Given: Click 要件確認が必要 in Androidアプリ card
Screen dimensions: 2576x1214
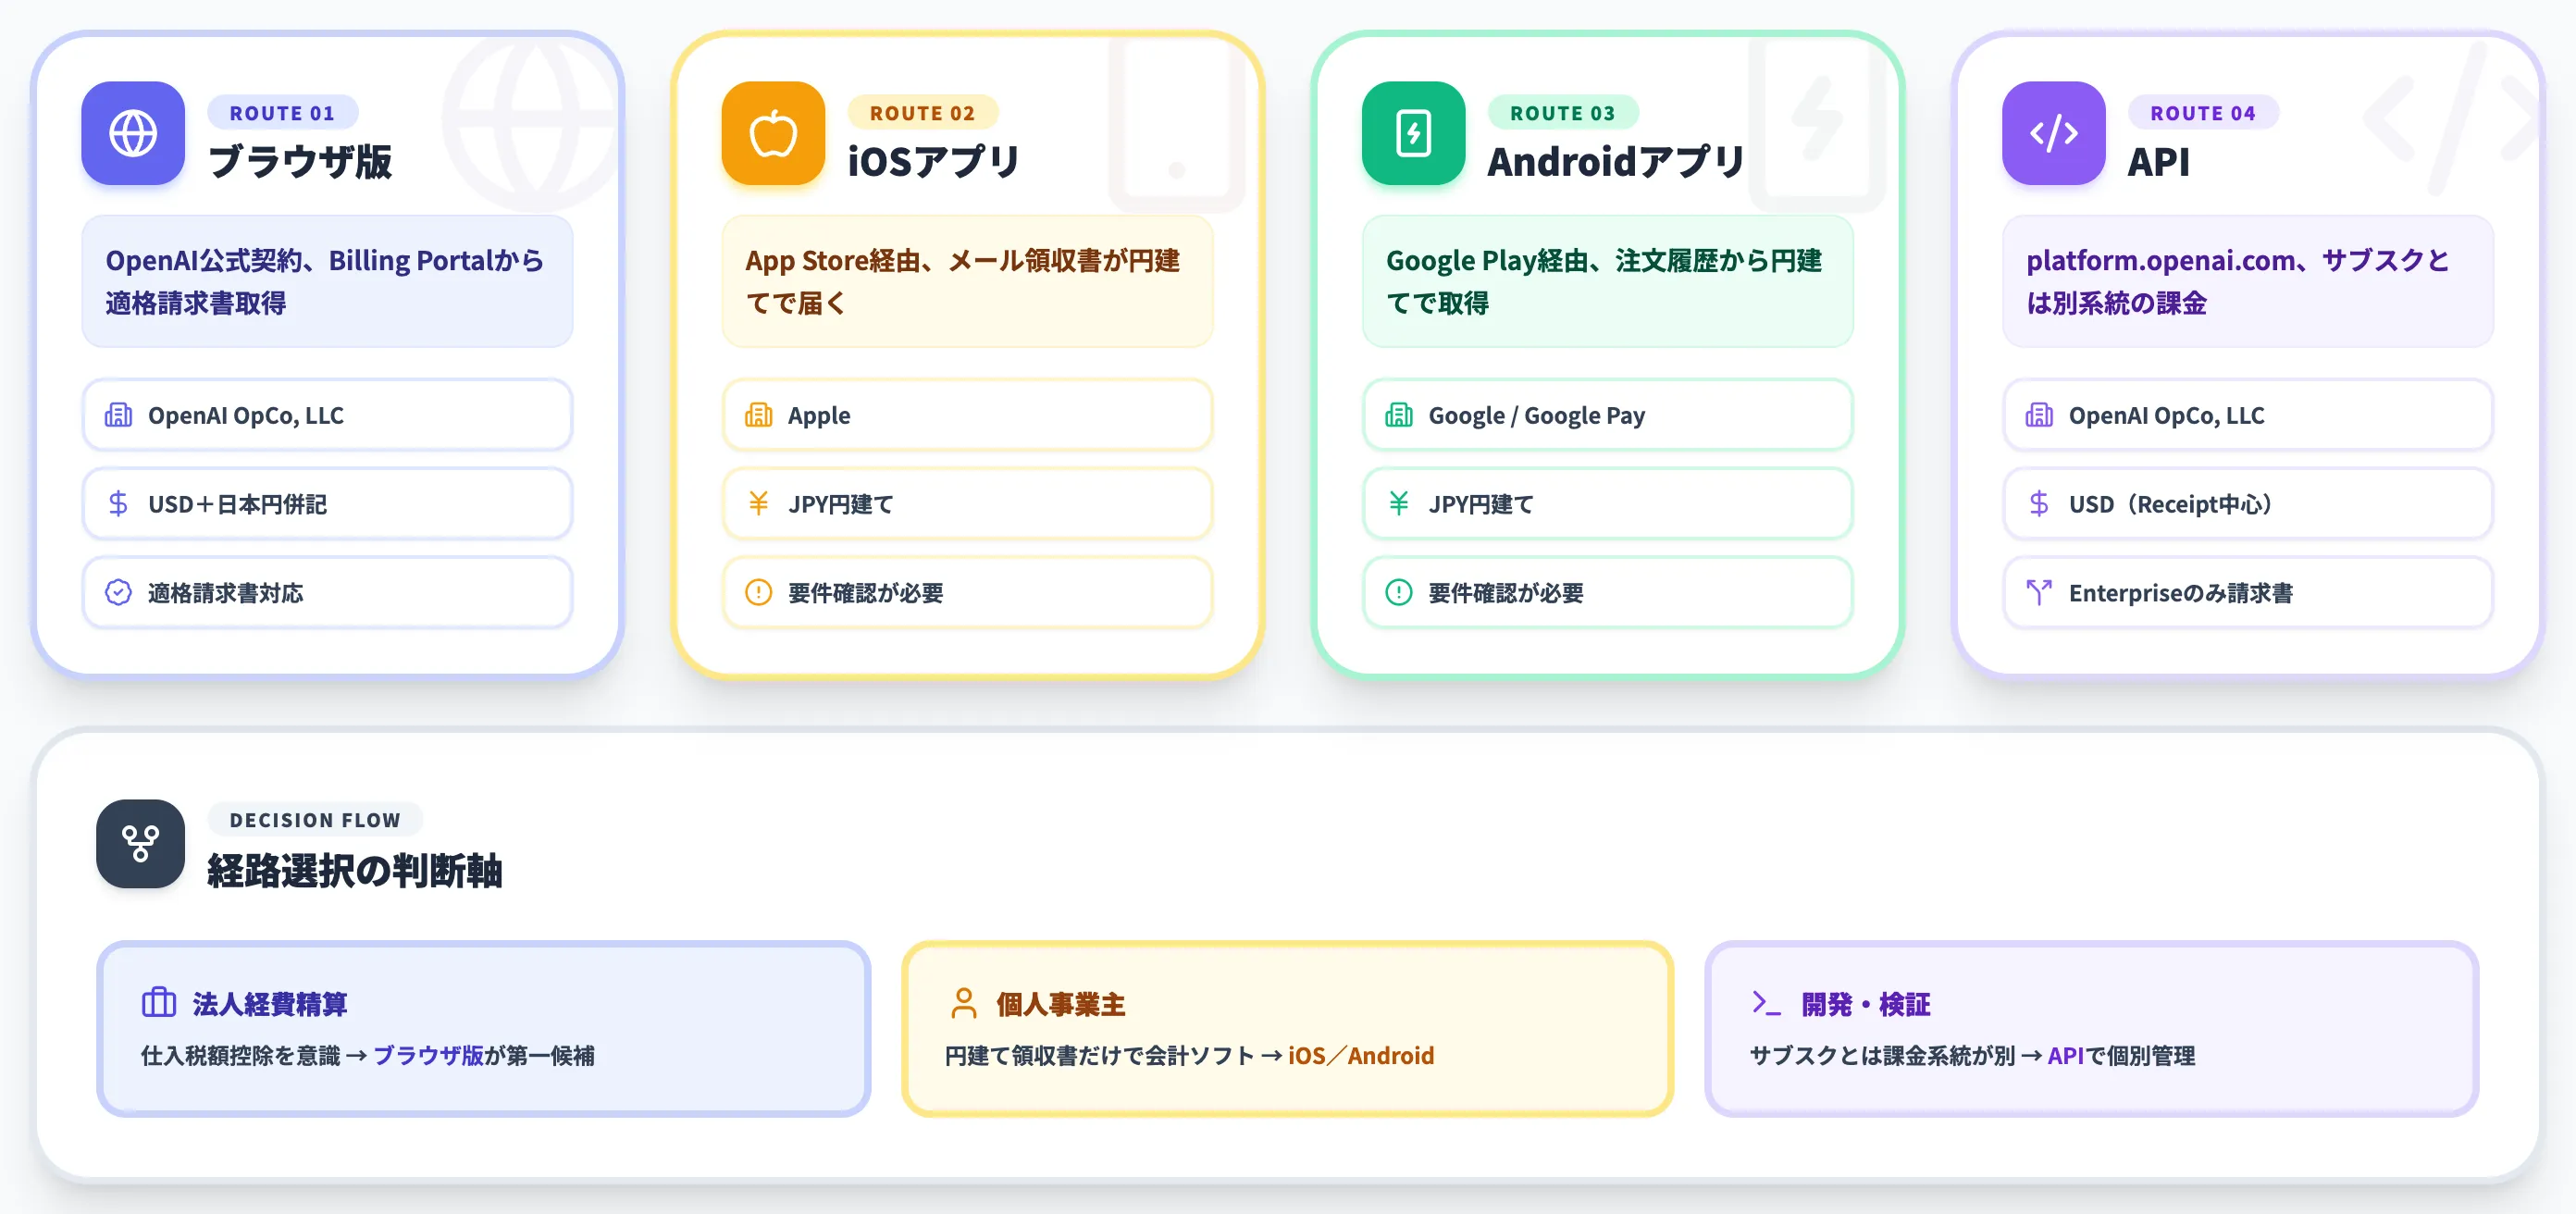Looking at the screenshot, I should click(1506, 592).
